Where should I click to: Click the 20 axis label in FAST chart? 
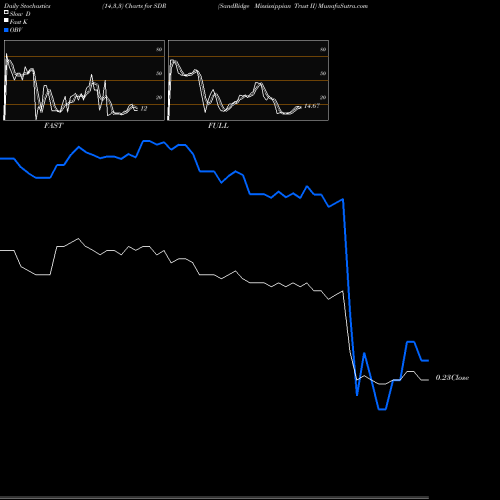[159, 97]
